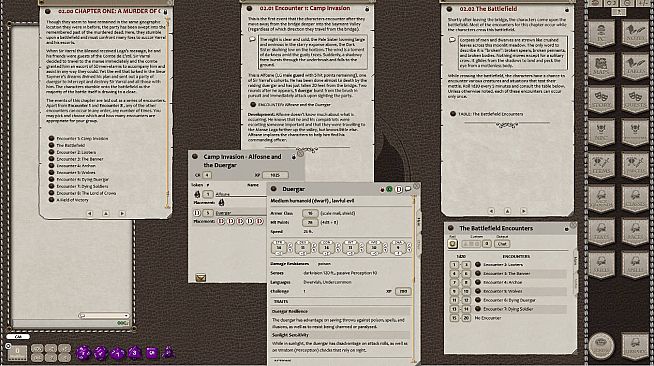The height and width of the screenshot is (366, 654).
Task: Open the Classes sidebar button
Action: (634, 198)
